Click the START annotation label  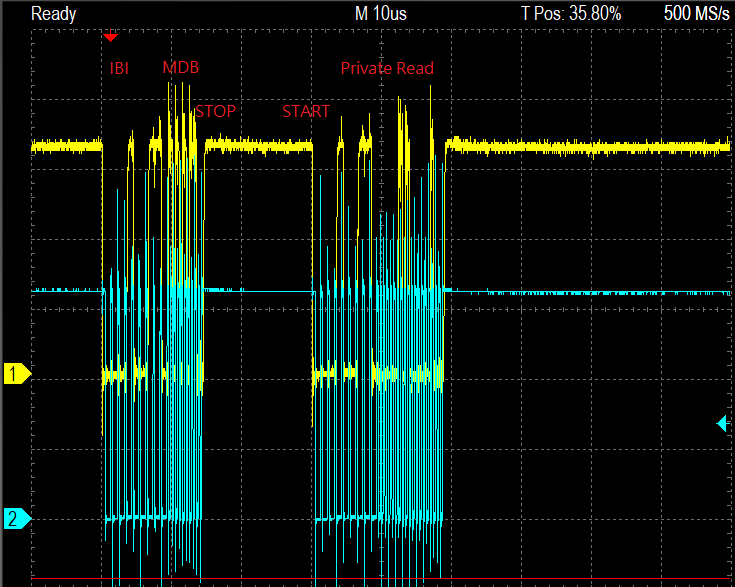(306, 112)
